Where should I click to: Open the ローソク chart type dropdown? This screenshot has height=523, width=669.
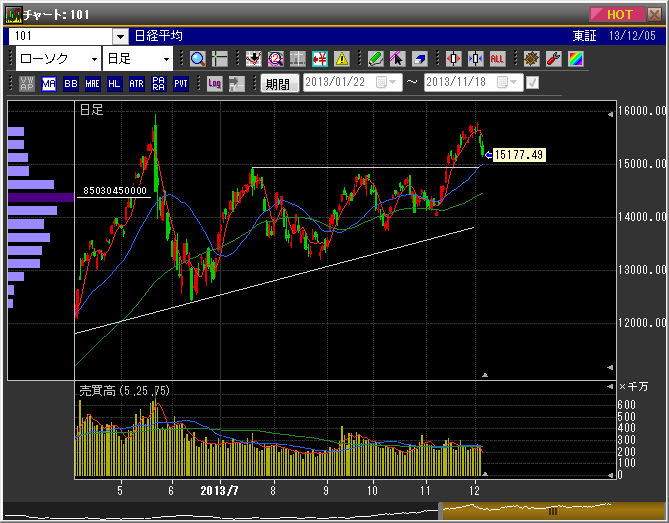94,58
